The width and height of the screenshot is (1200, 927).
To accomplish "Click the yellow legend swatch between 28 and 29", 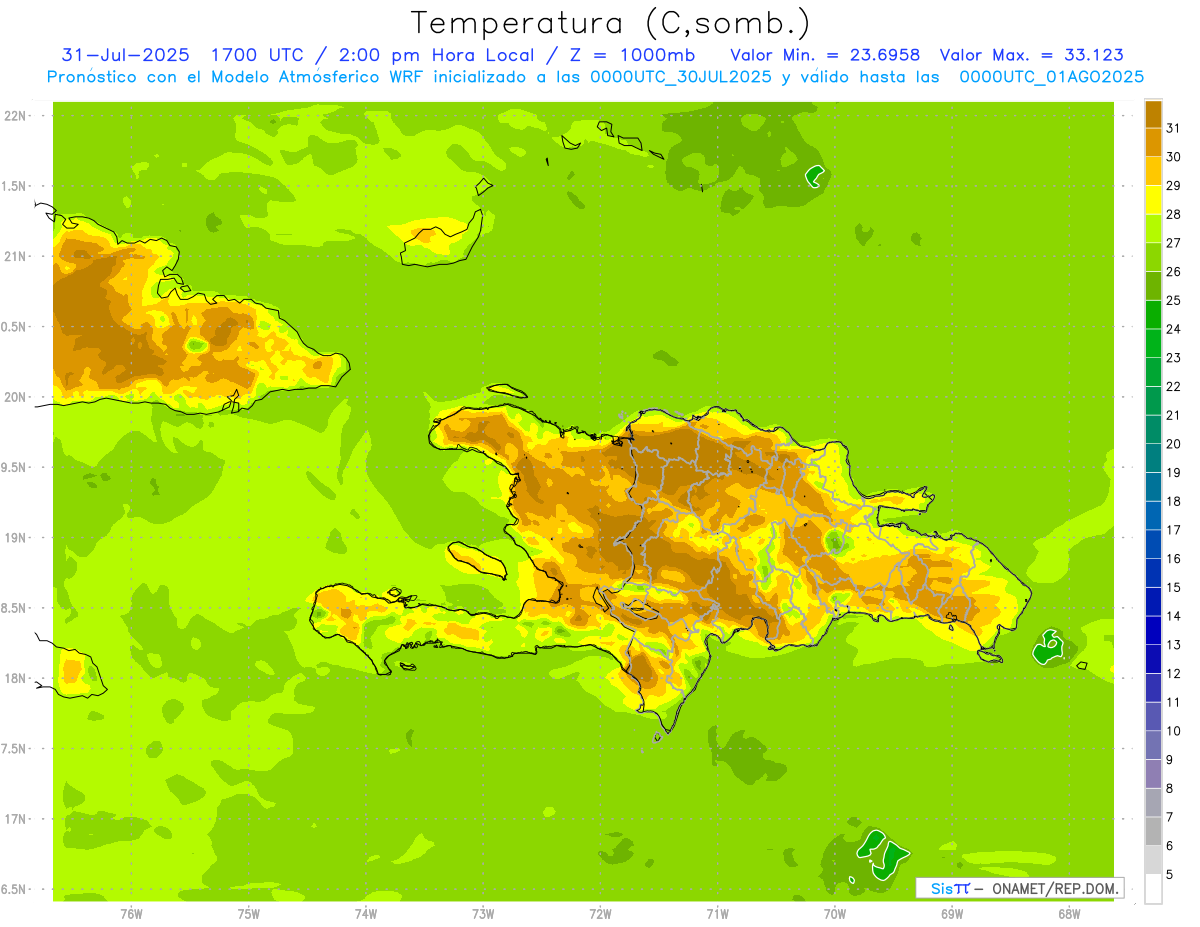I will [1153, 200].
